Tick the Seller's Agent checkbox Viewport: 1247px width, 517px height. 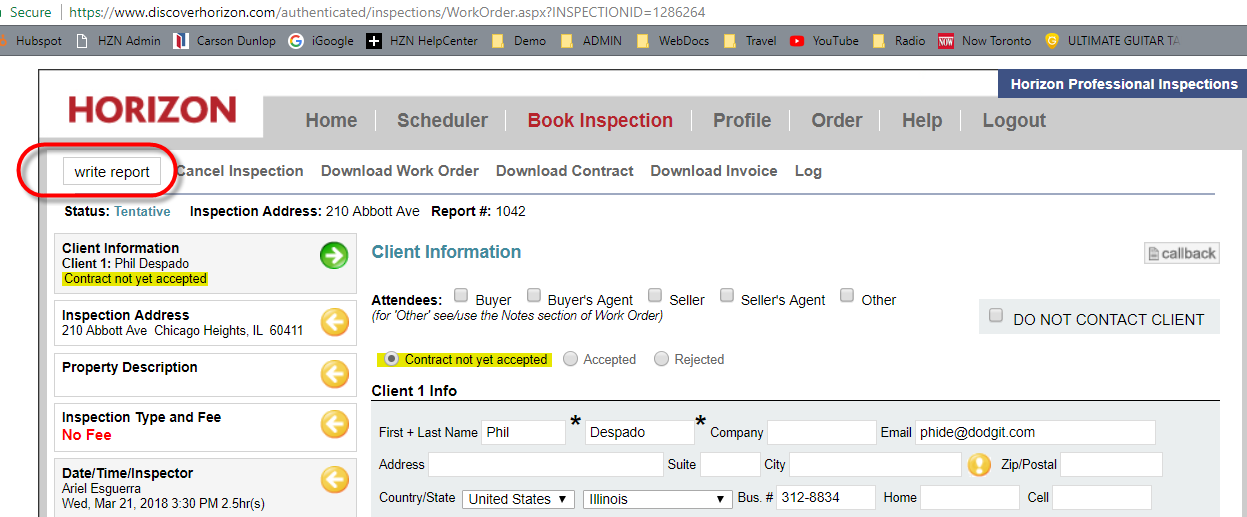[727, 296]
